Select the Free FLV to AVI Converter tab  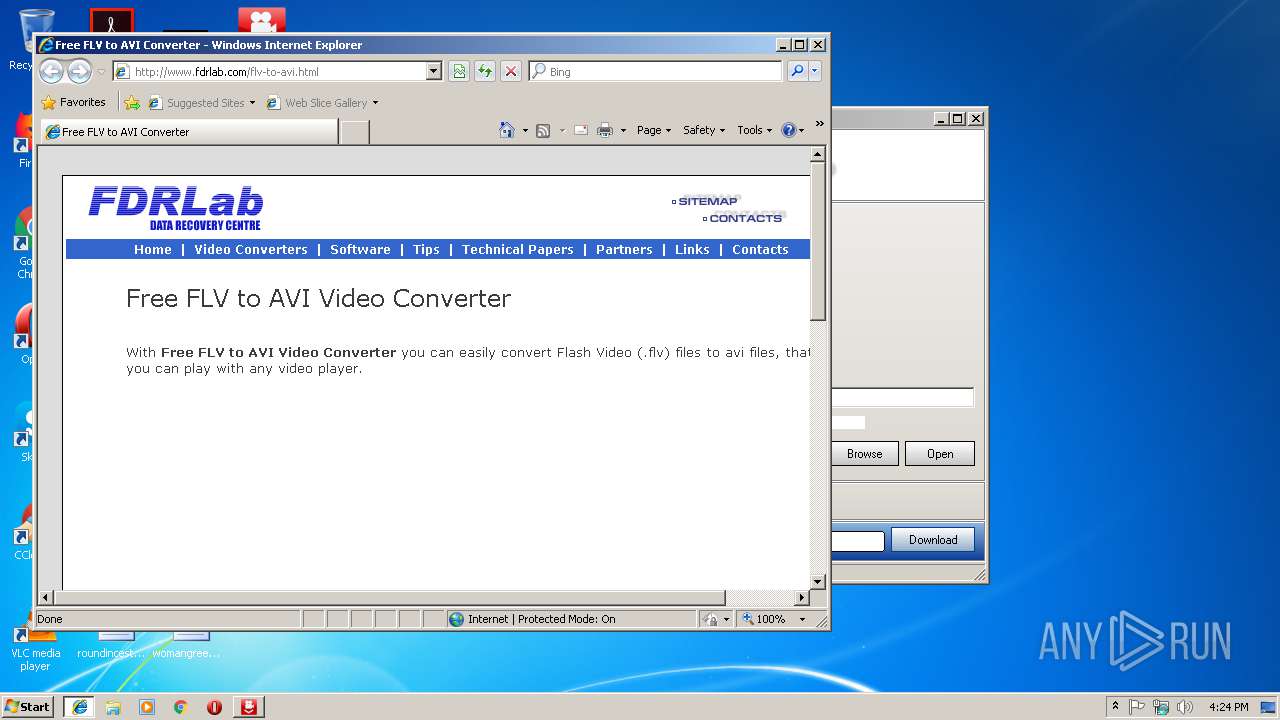click(x=189, y=132)
